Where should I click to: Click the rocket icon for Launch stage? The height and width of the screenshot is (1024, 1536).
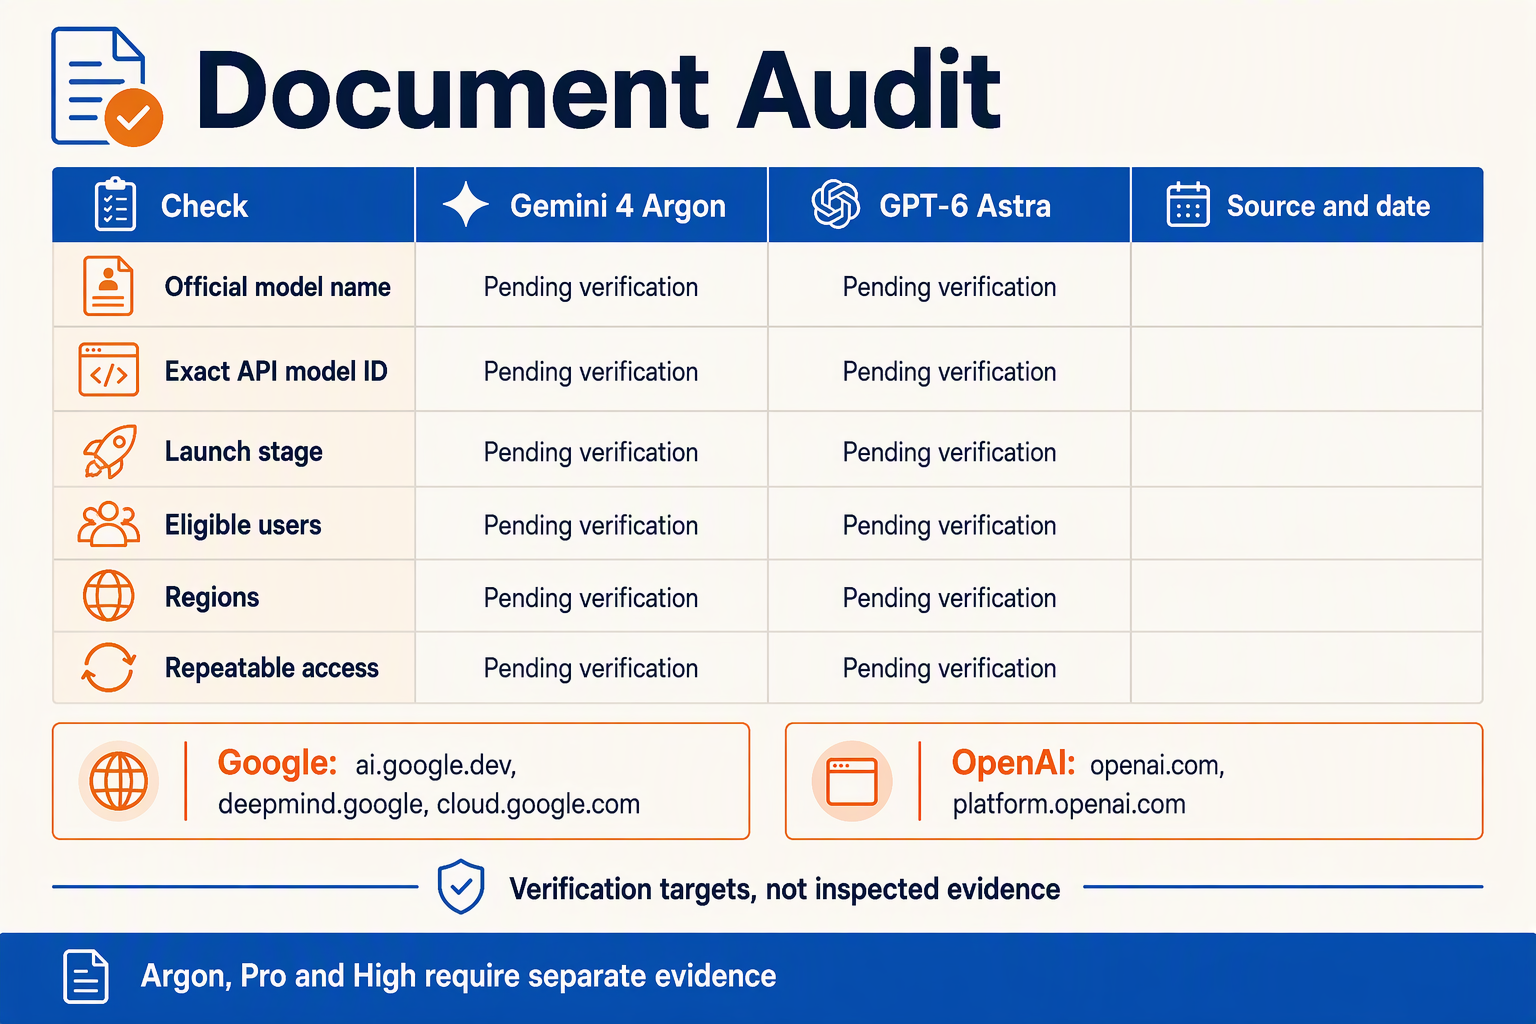click(x=109, y=451)
